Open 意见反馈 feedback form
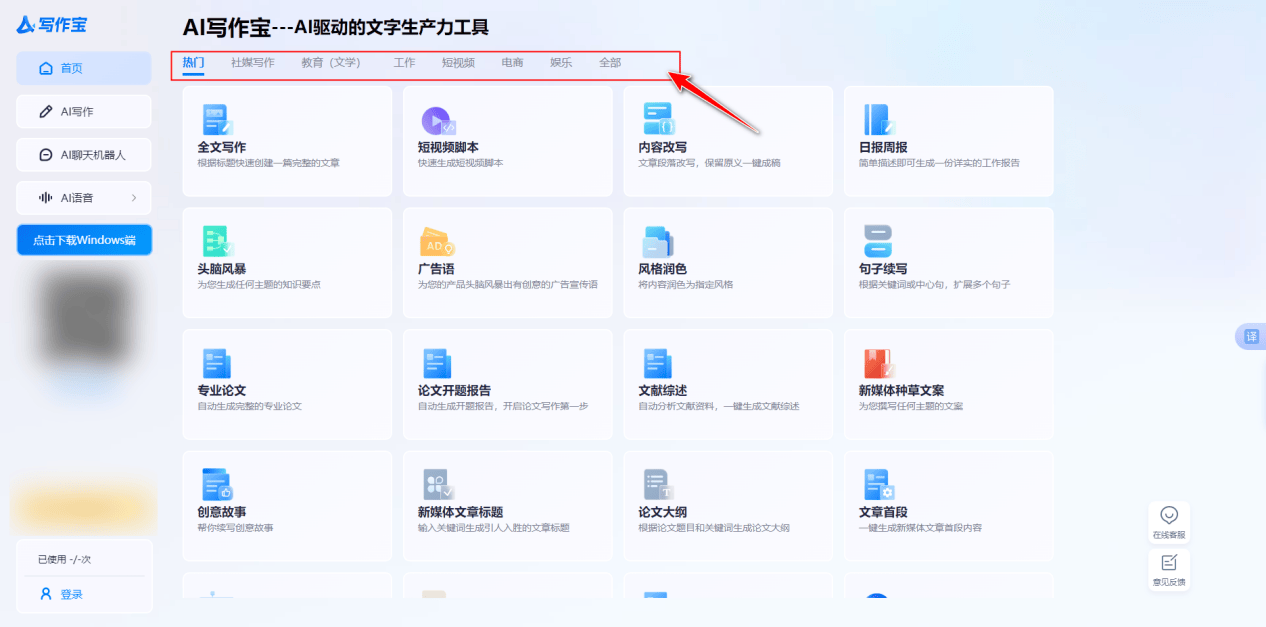Viewport: 1266px width, 627px height. [1169, 569]
